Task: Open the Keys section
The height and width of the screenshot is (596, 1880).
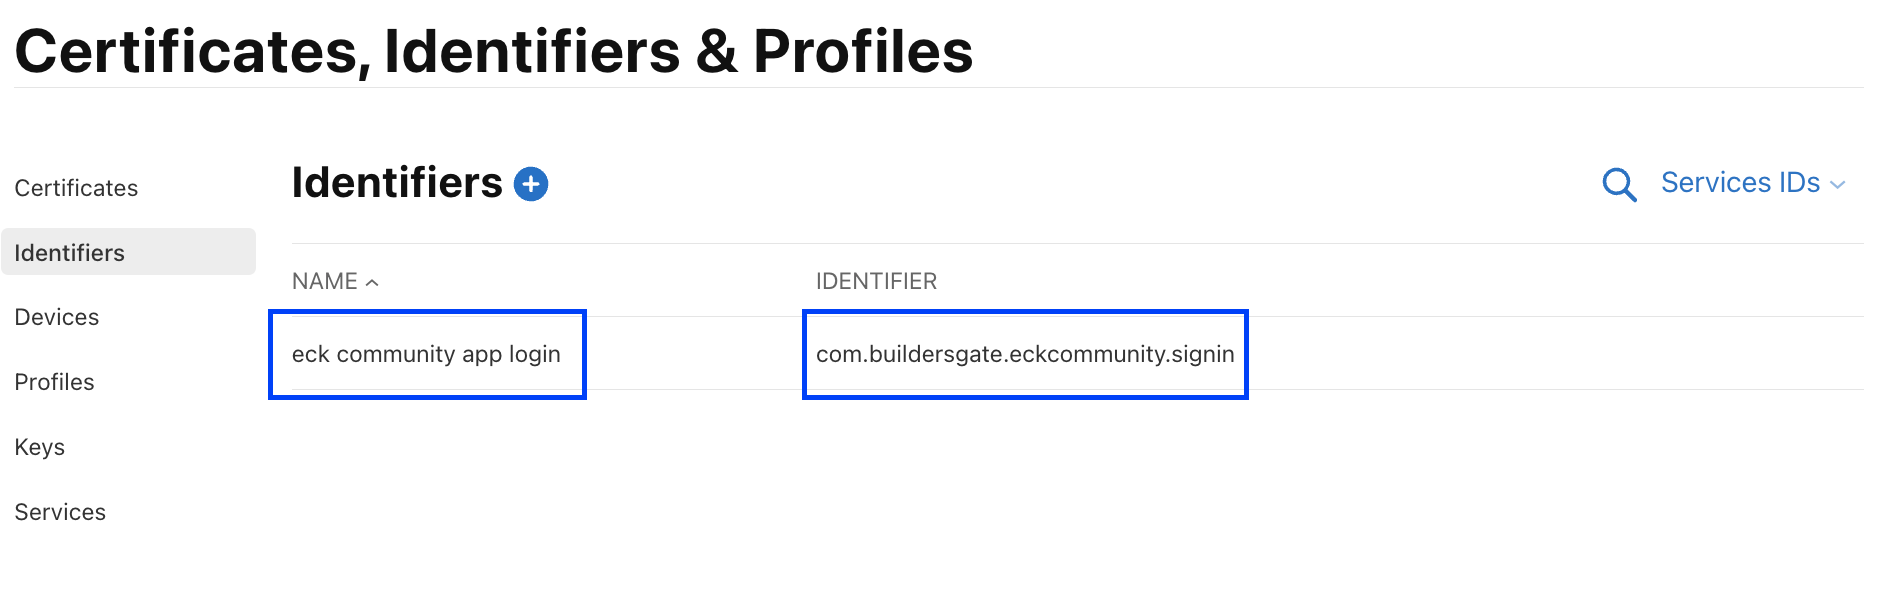Action: point(40,447)
